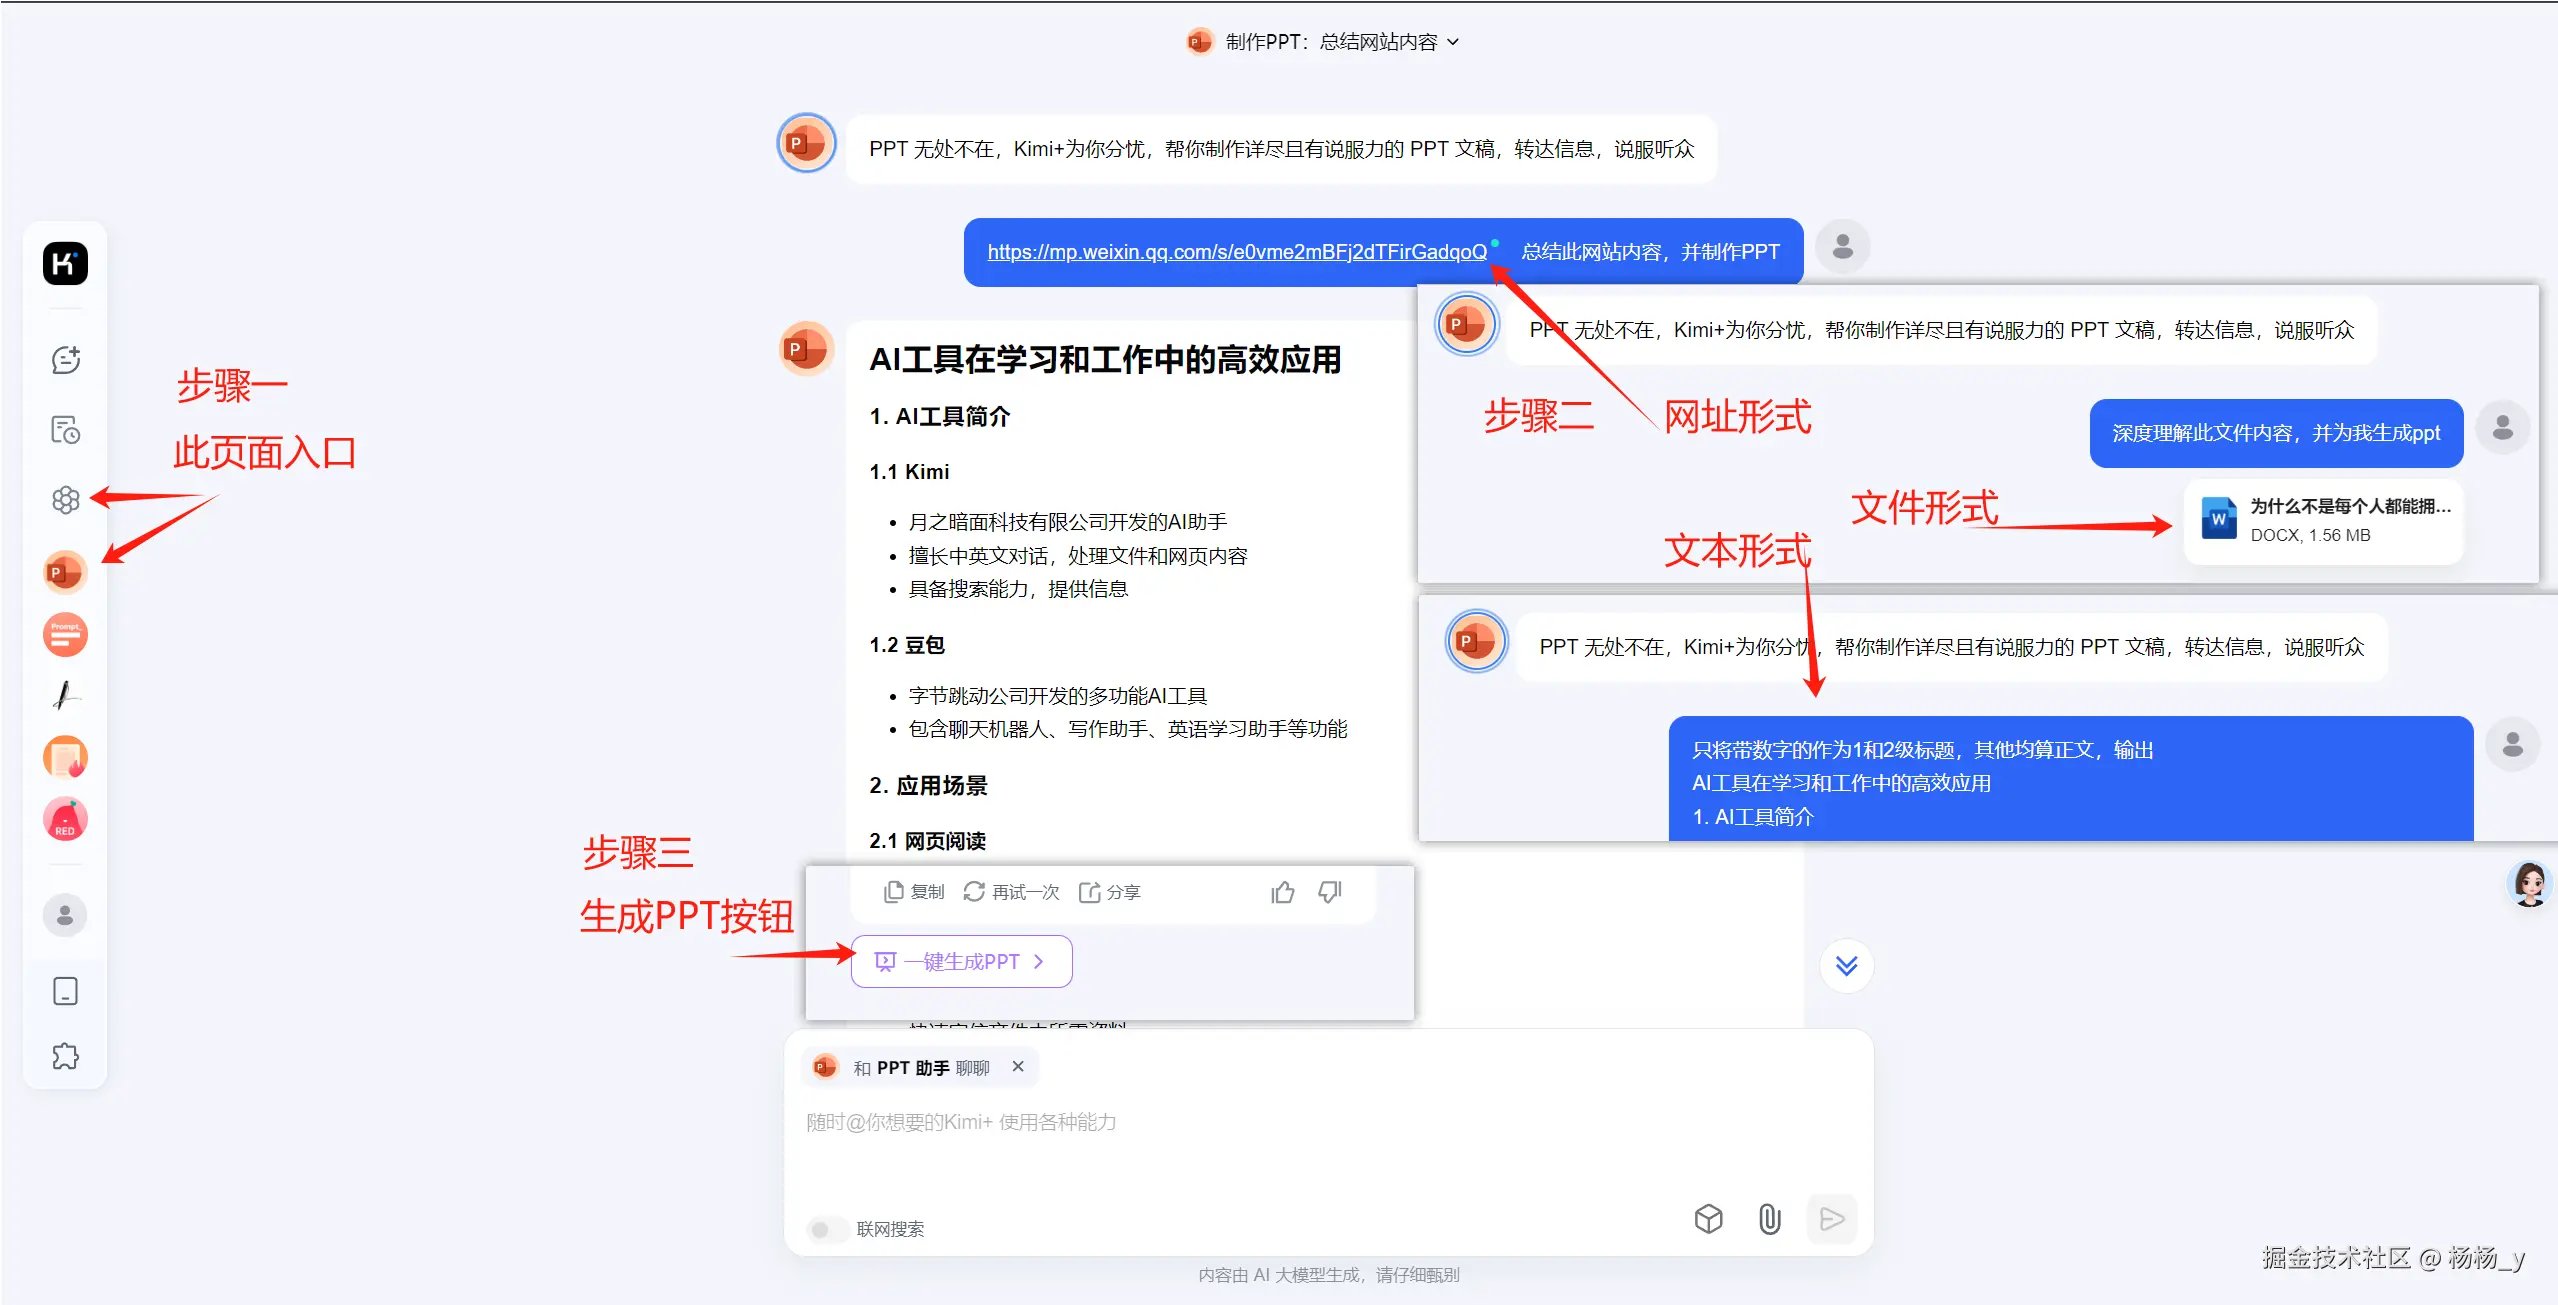2558x1305 pixels.
Task: Click the bullet 具备搜索能力，提供信息
Action: pyautogui.click(x=1018, y=590)
